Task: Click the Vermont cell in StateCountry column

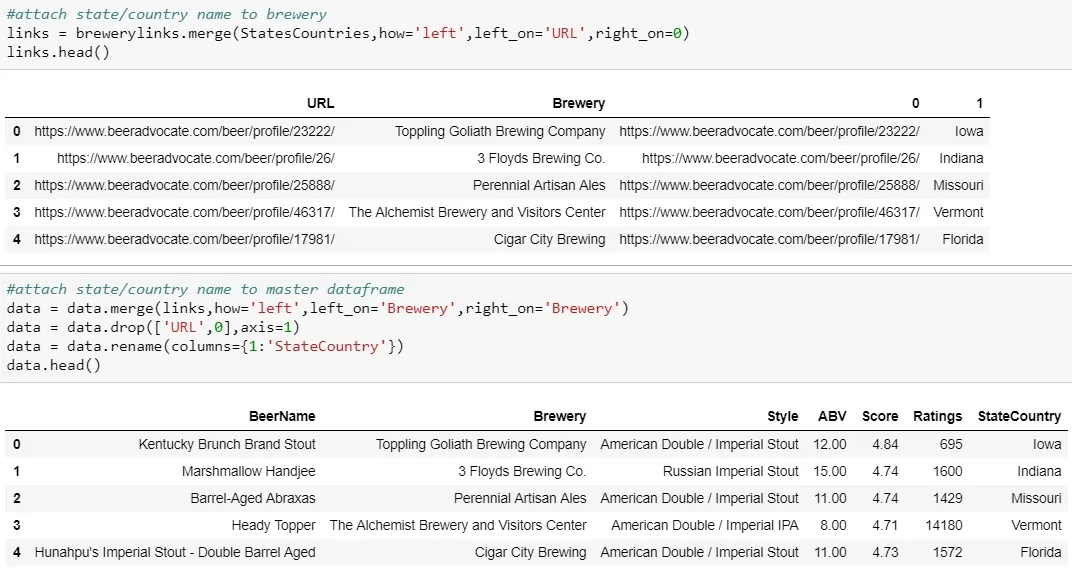Action: pos(1036,525)
